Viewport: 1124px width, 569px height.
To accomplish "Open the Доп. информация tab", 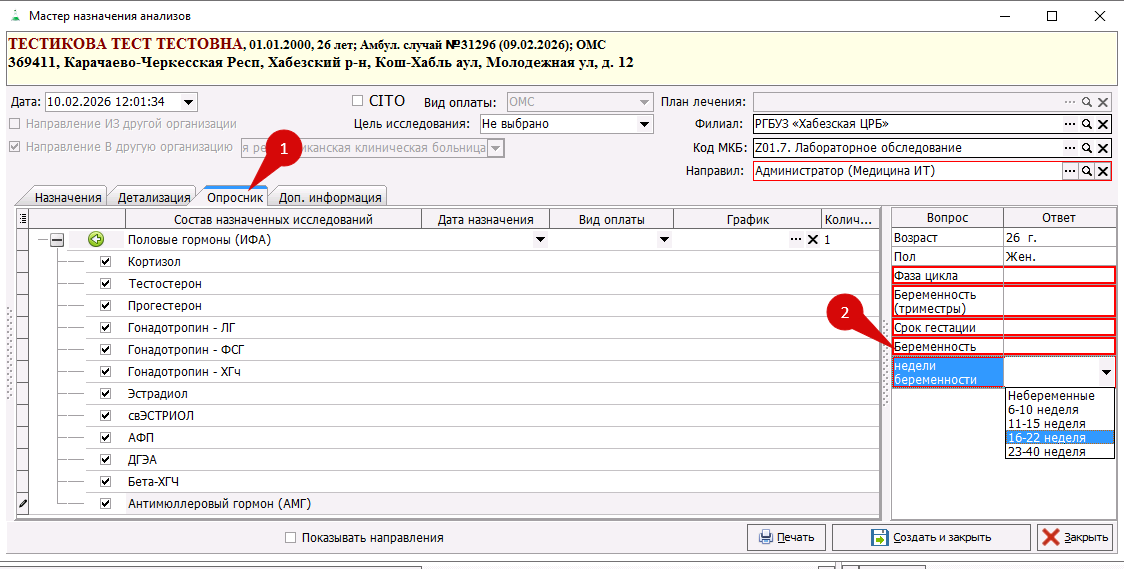I will point(329,197).
